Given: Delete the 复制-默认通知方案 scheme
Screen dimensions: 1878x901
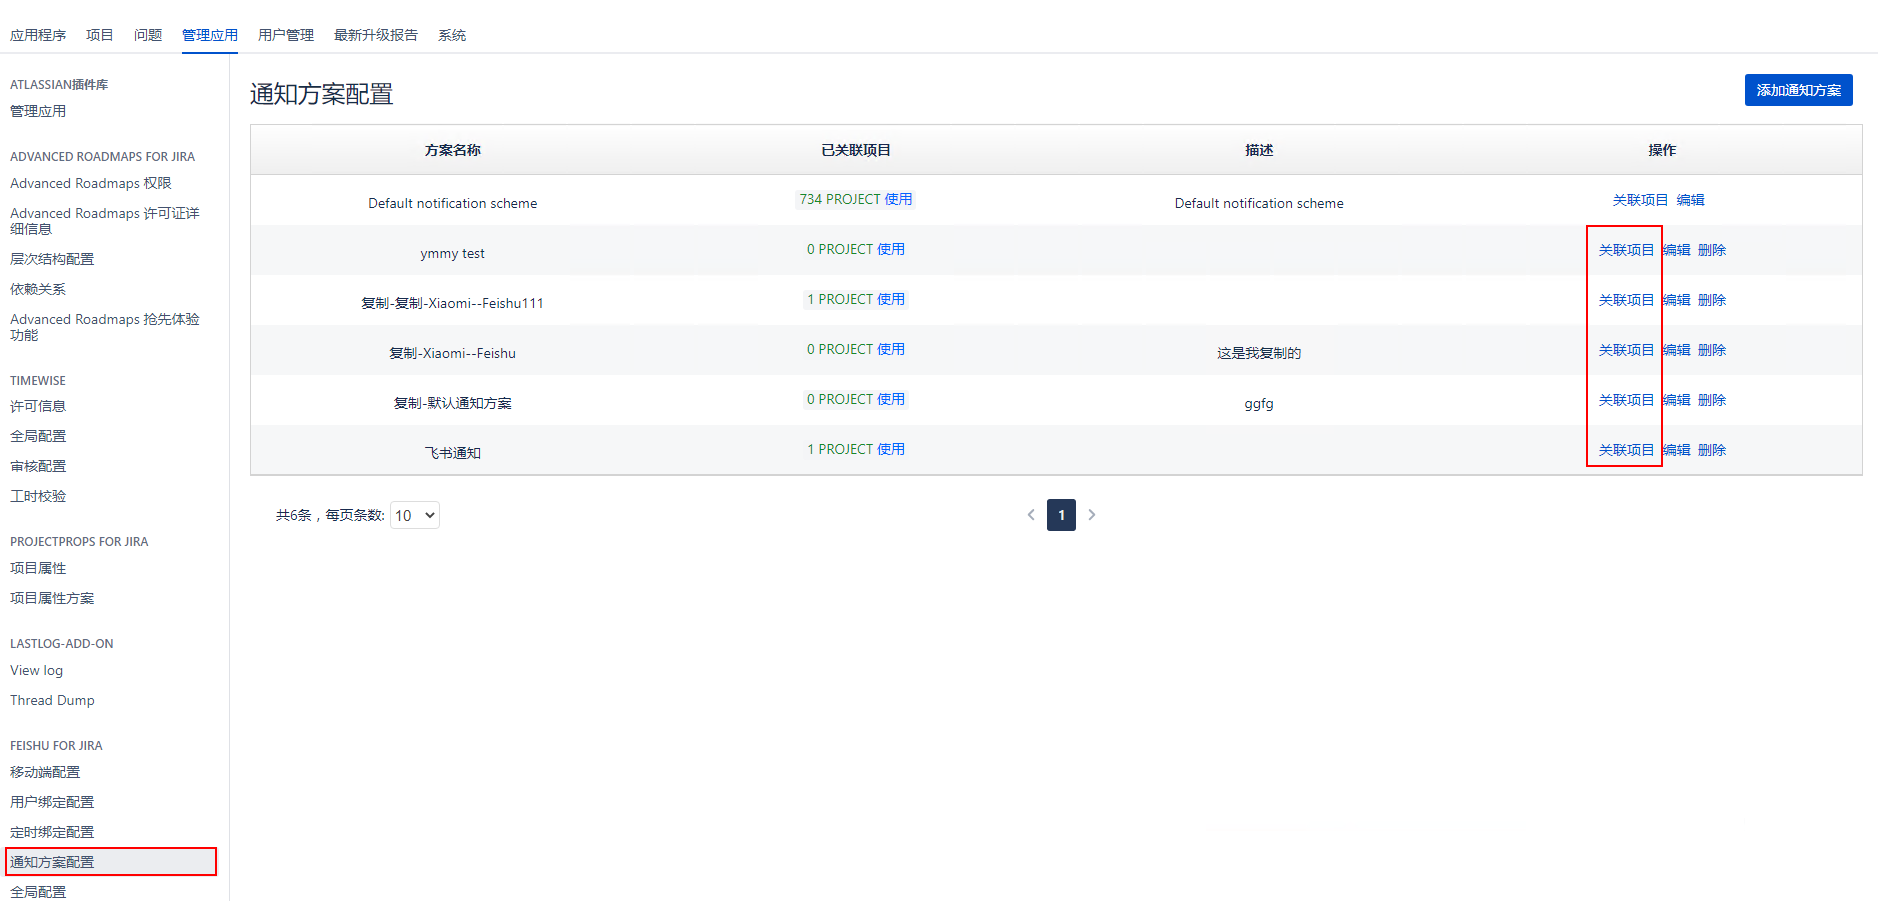Looking at the screenshot, I should [x=1712, y=400].
